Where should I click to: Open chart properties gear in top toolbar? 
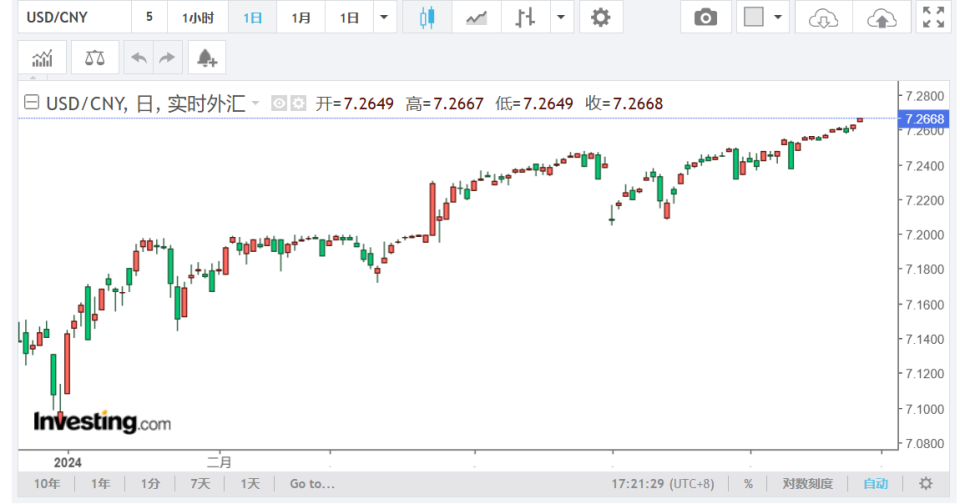601,17
